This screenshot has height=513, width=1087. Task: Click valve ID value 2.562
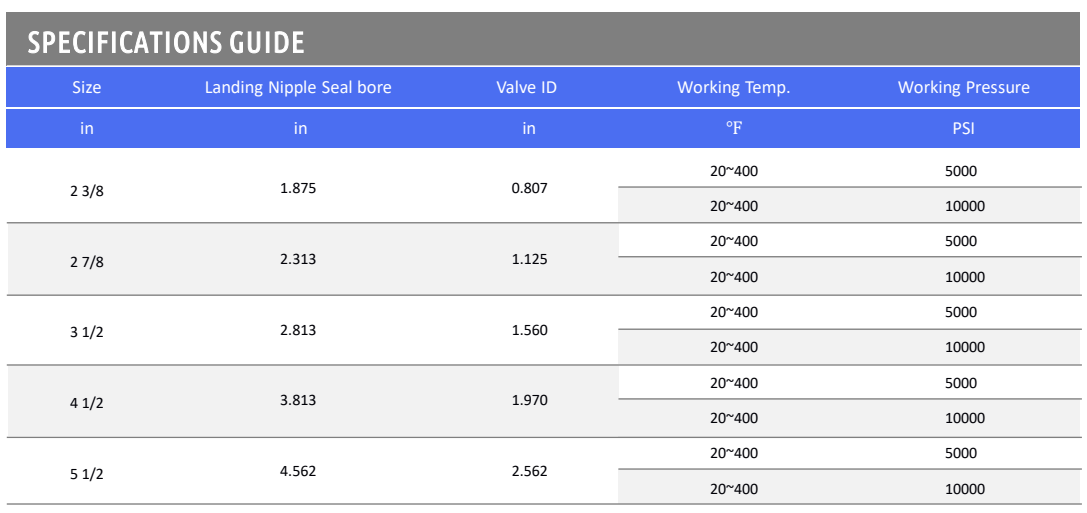tap(529, 471)
